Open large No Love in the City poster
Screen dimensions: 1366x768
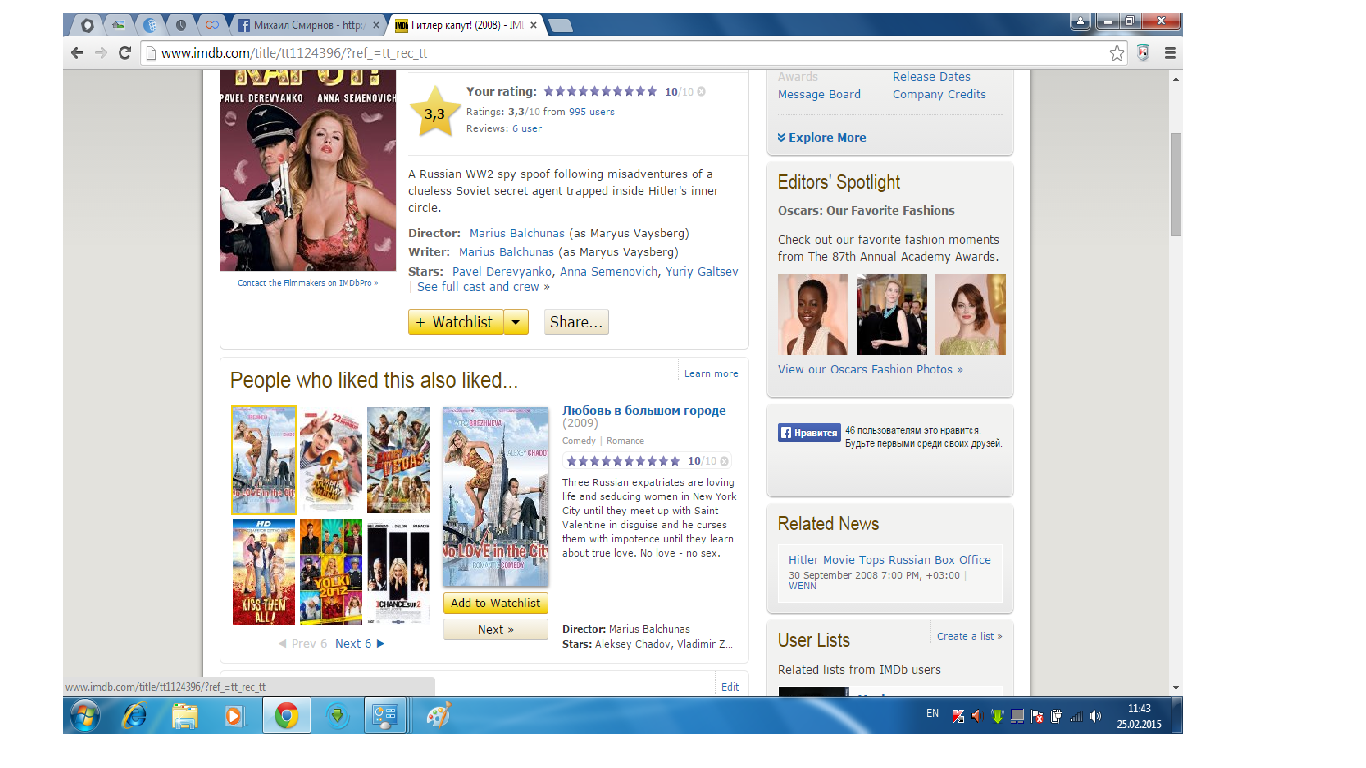pyautogui.click(x=496, y=497)
